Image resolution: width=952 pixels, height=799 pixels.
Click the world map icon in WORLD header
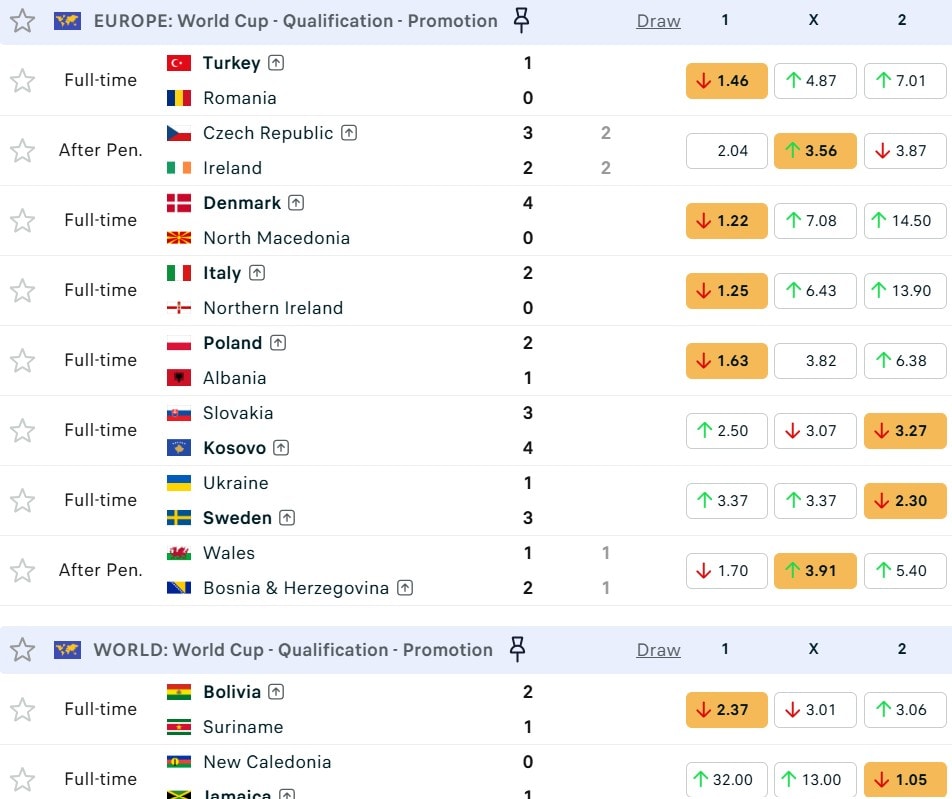coord(67,650)
